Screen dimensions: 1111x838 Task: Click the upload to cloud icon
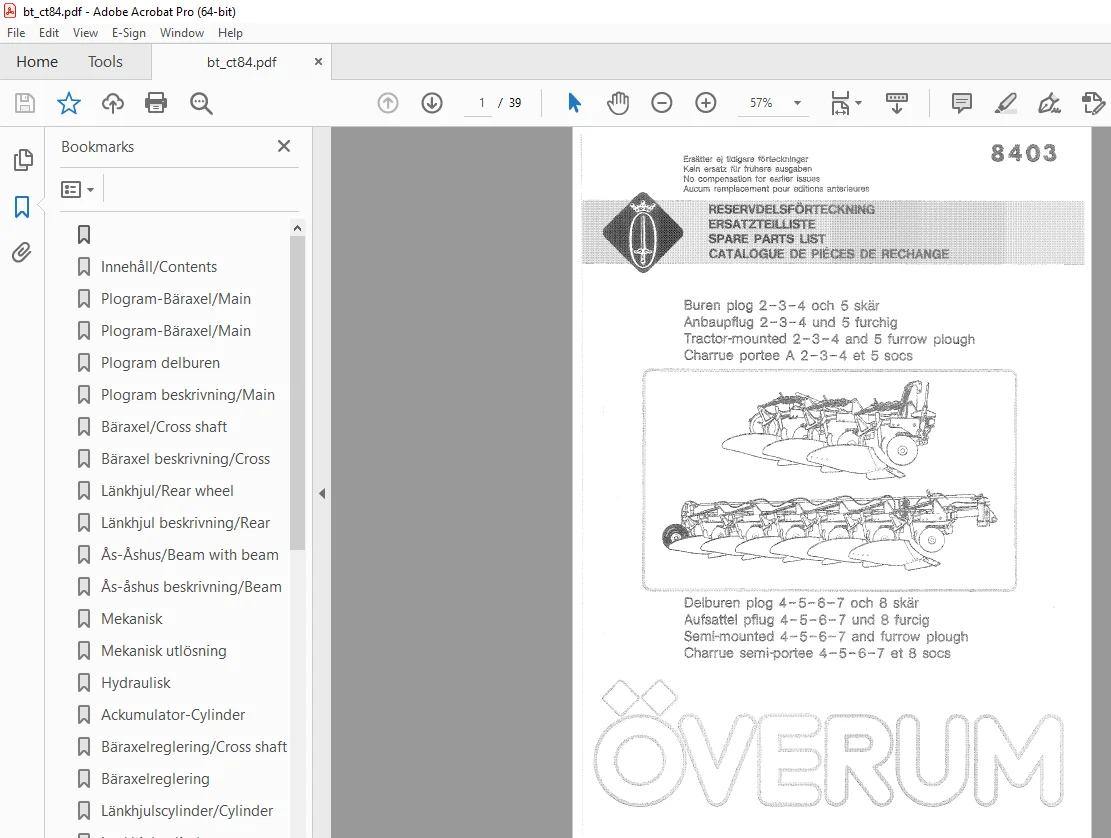tap(113, 103)
